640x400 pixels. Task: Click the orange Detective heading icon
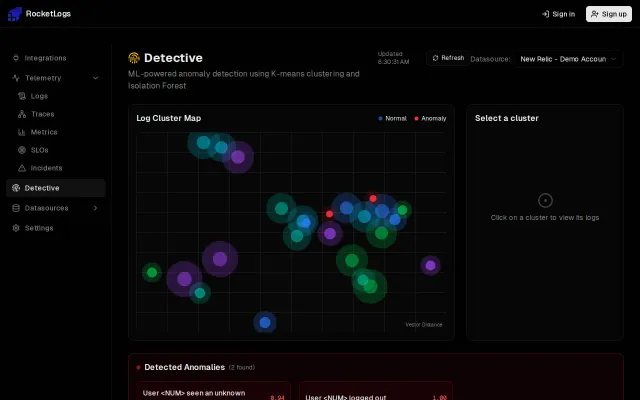(x=134, y=58)
